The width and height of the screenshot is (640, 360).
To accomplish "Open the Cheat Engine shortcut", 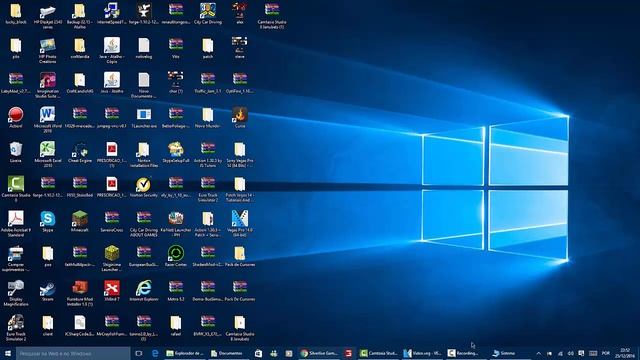I will coord(80,149).
